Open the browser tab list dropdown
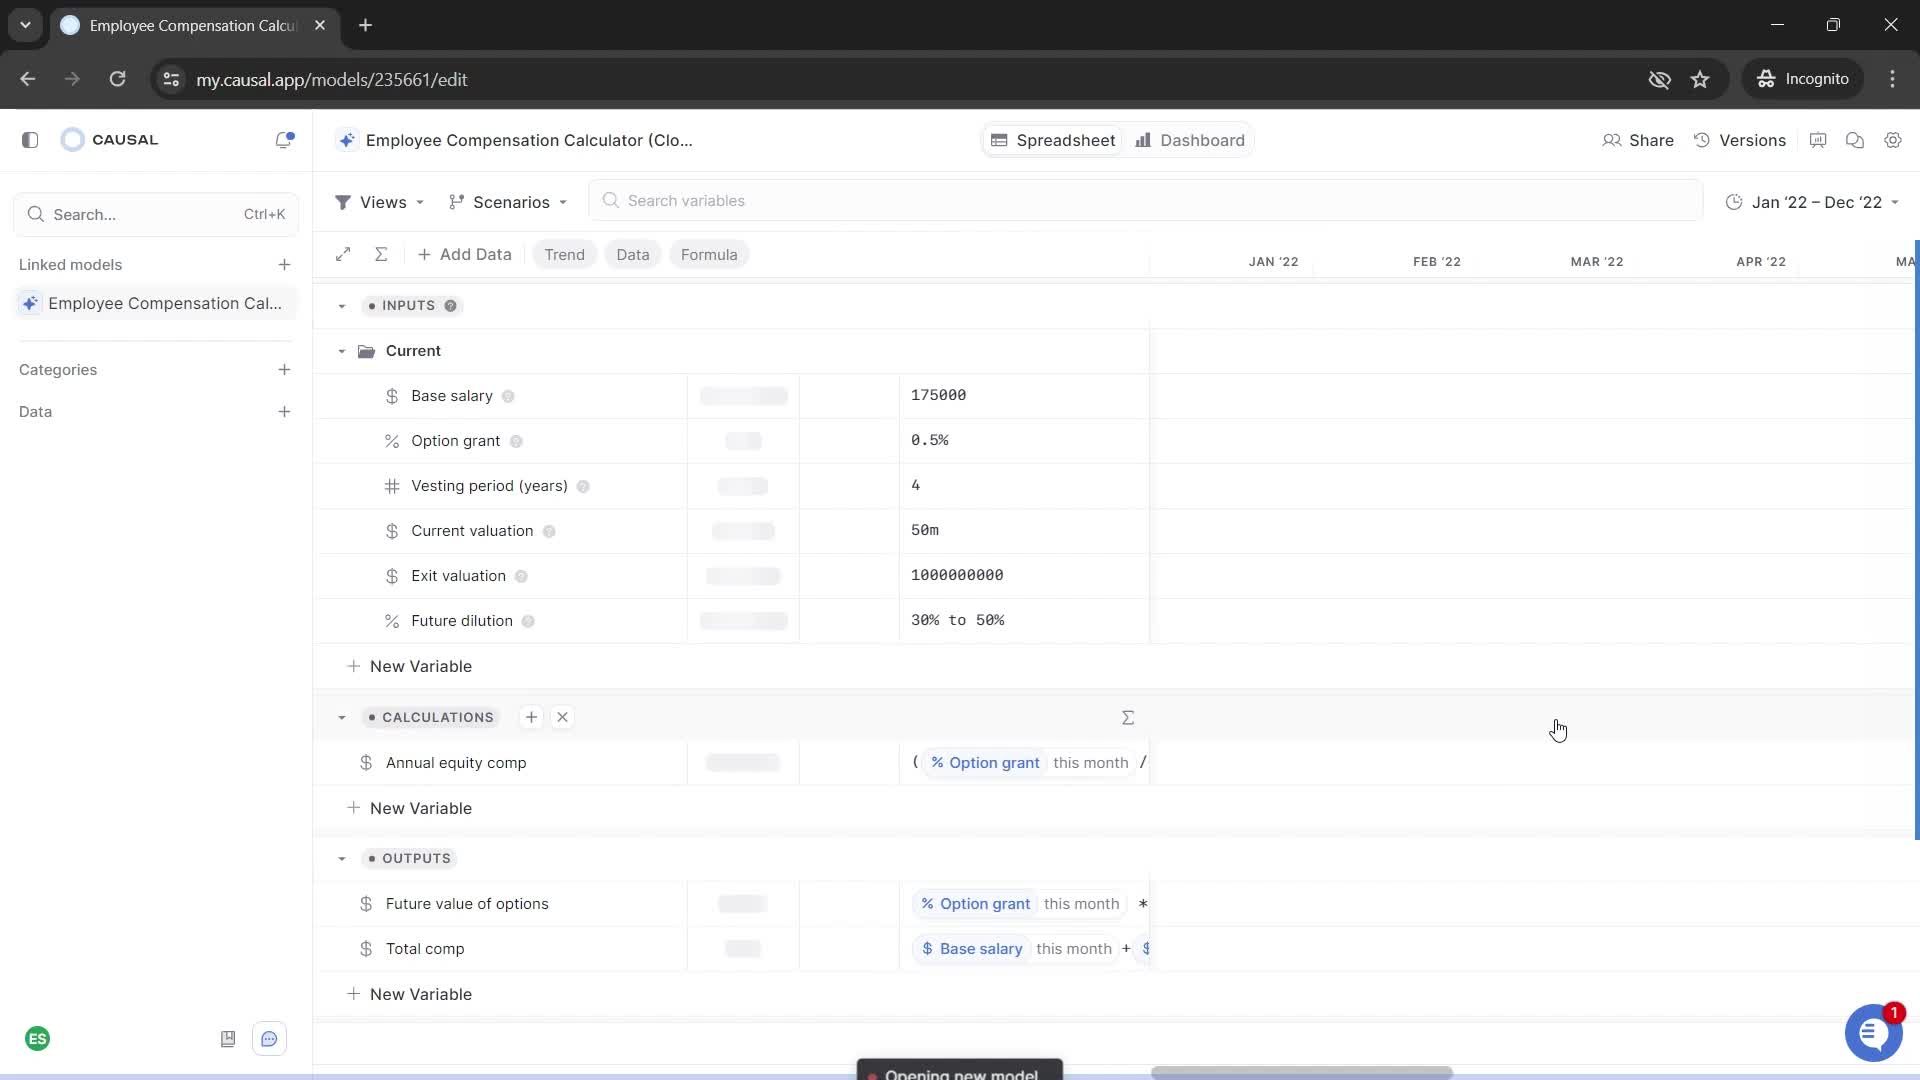This screenshot has height=1080, width=1920. (x=25, y=25)
